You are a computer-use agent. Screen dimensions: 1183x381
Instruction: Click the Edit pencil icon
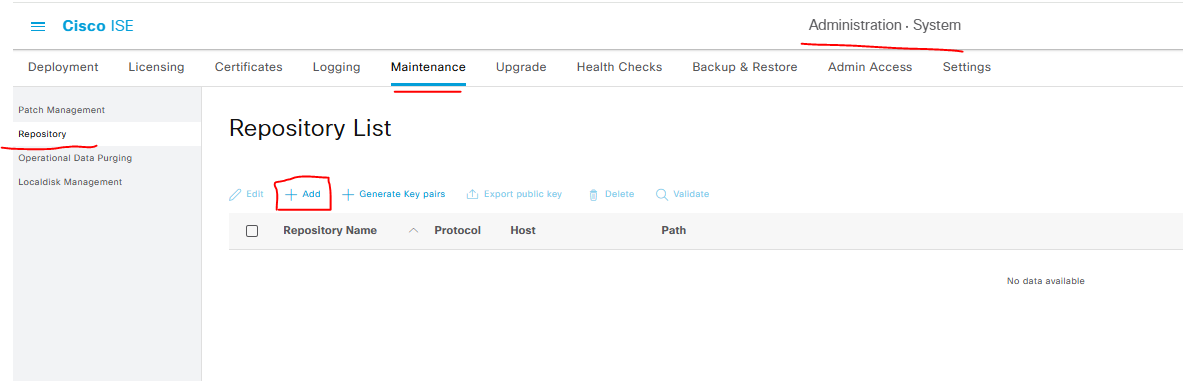point(235,195)
